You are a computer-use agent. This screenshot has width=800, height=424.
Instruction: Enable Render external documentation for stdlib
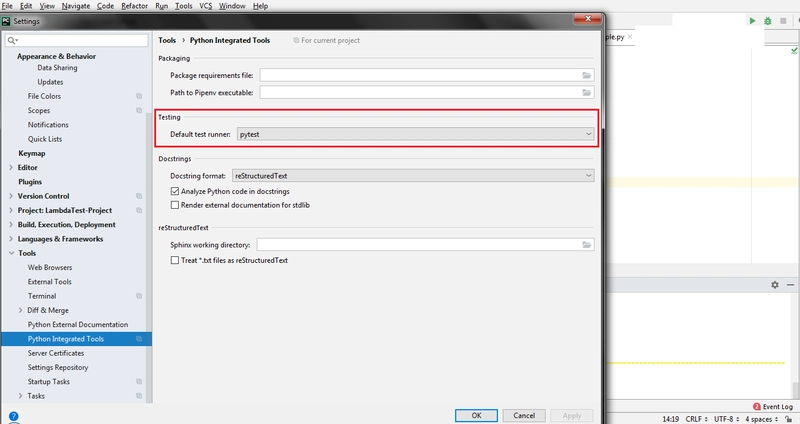176,204
